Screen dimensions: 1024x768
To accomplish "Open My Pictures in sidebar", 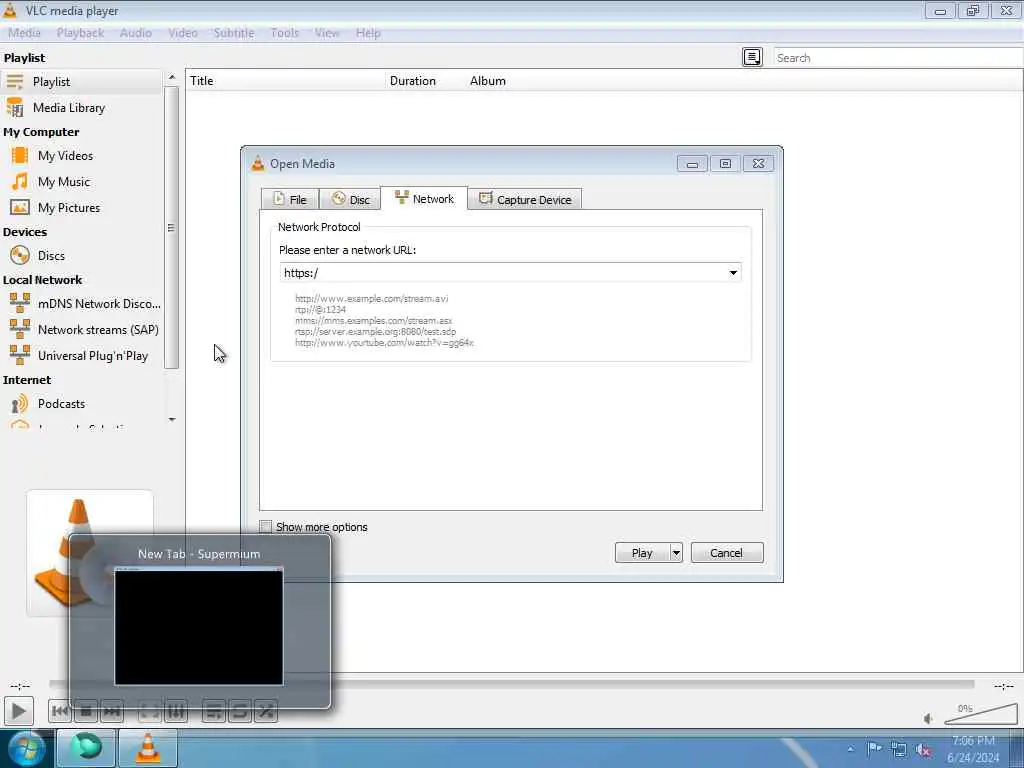I will tap(69, 208).
